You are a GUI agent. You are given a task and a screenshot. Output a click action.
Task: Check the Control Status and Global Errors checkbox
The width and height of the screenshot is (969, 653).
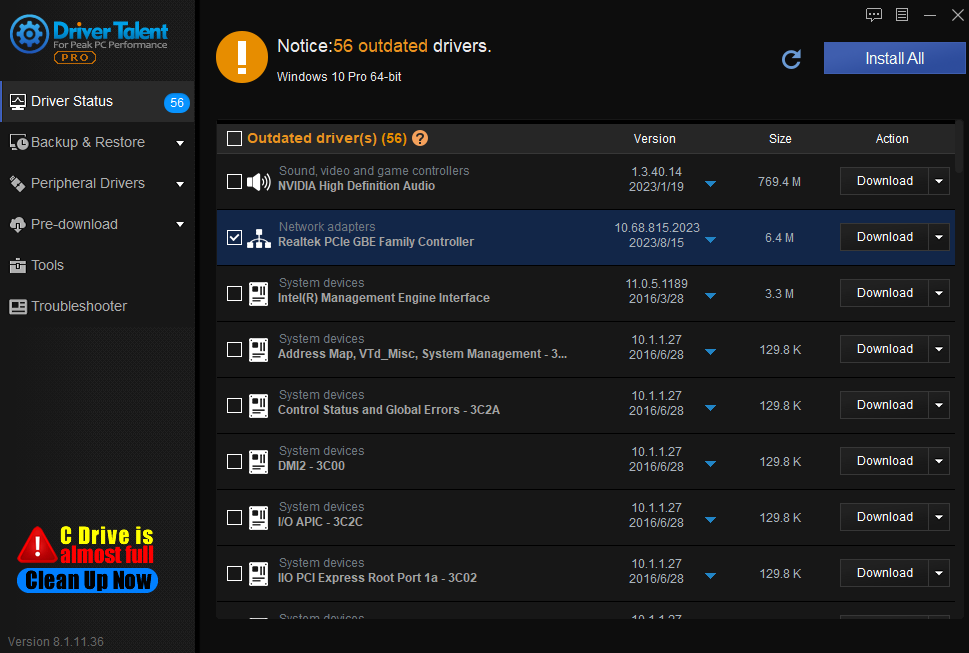(234, 406)
